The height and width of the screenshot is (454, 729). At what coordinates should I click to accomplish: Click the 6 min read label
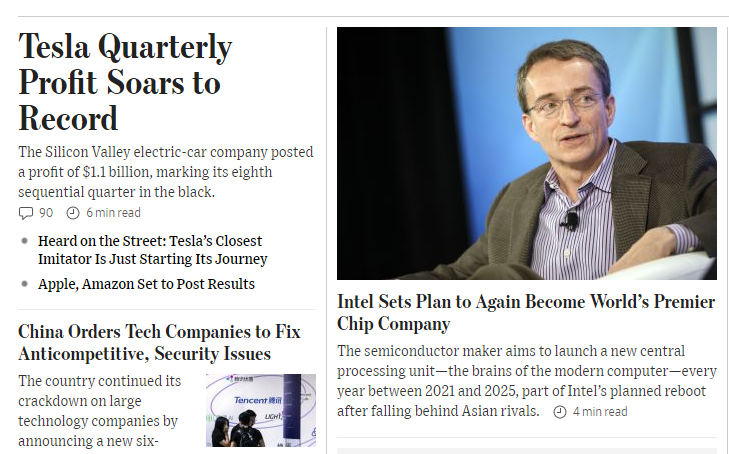click(x=113, y=213)
